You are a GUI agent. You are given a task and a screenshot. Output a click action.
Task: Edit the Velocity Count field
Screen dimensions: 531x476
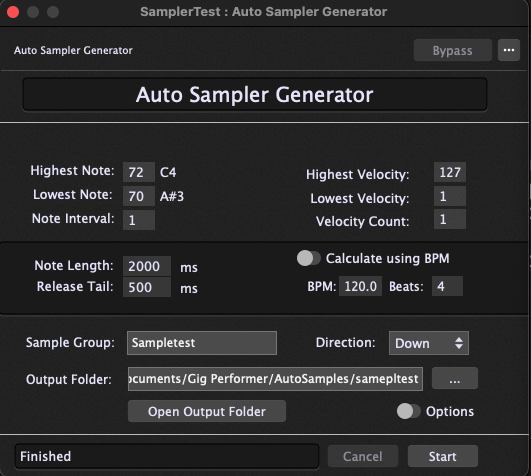click(450, 219)
